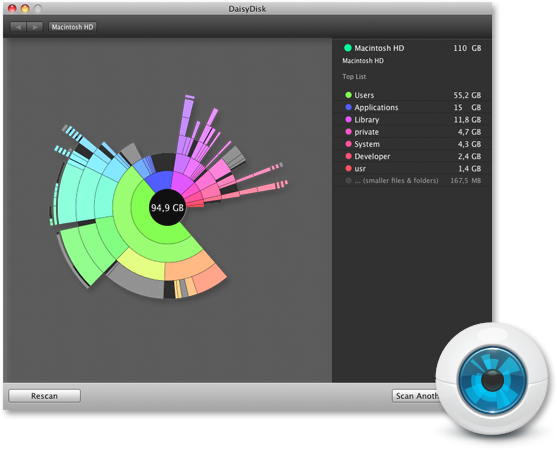The image size is (557, 450).
Task: Click the teal dot beside Macintosh HD header
Action: 348,48
